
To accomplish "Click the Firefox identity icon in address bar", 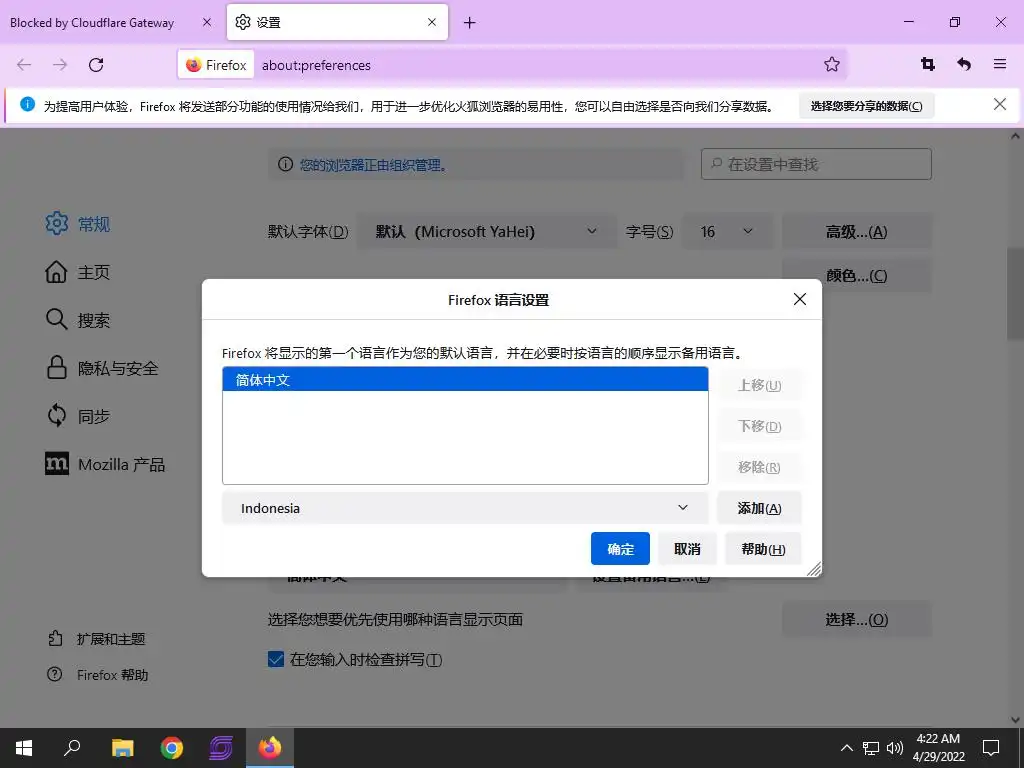I will coord(216,65).
